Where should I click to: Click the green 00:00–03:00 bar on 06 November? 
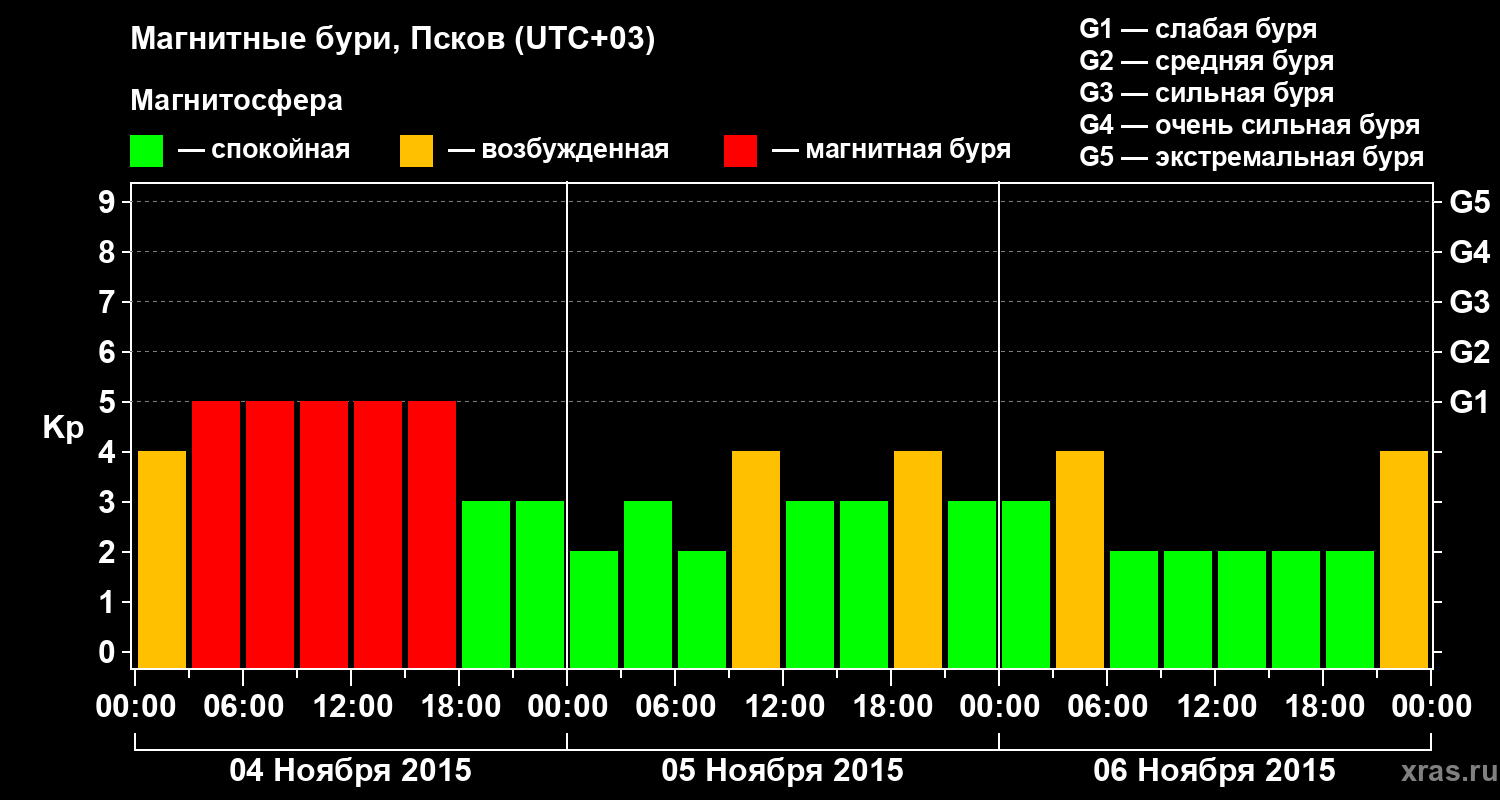(x=1026, y=585)
